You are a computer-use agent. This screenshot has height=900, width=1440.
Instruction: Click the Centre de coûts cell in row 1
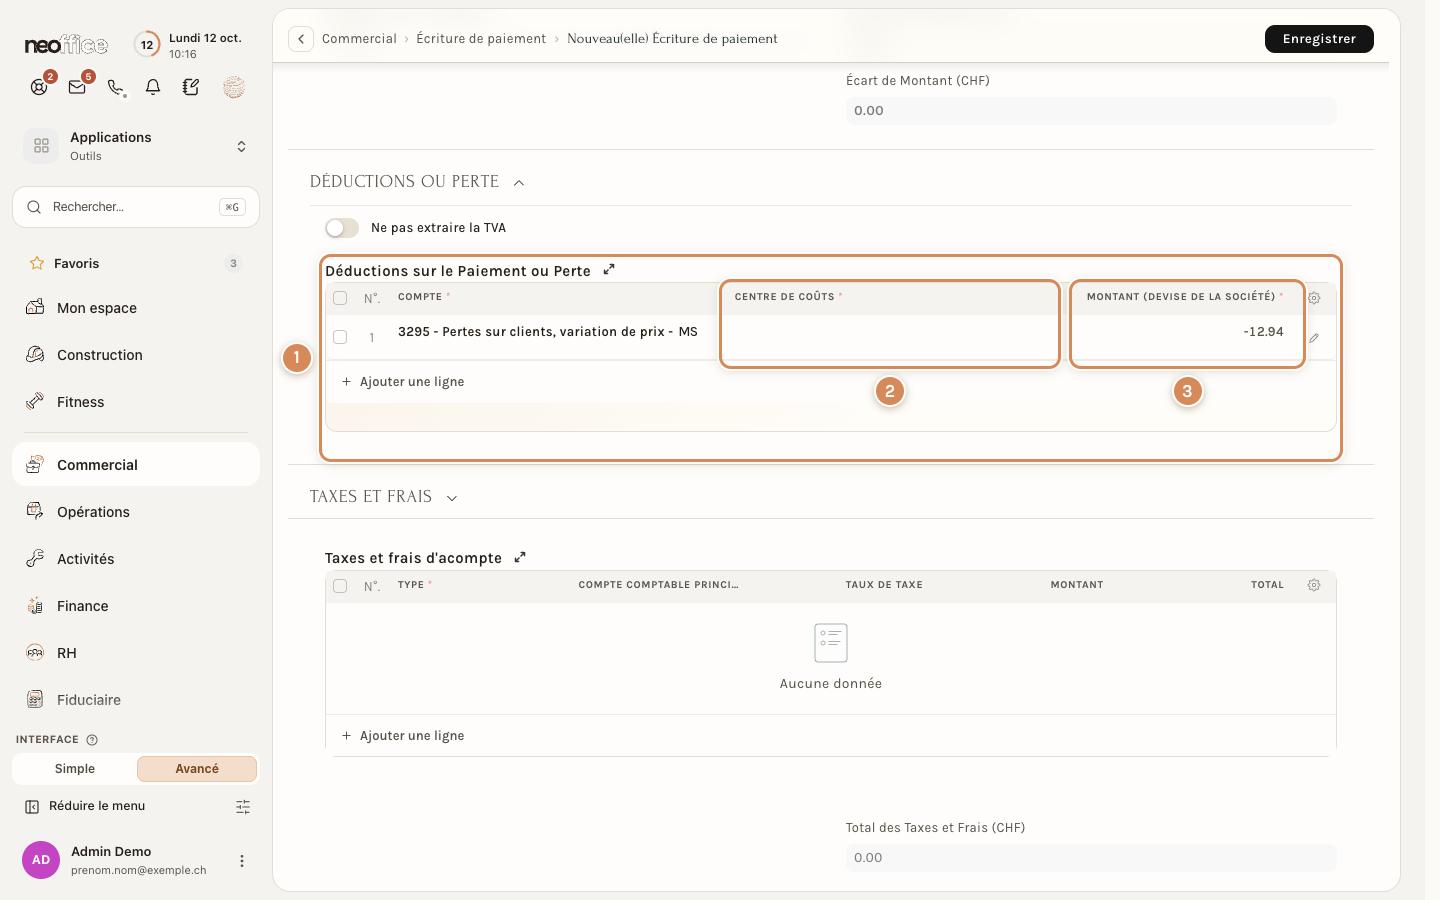(x=890, y=337)
